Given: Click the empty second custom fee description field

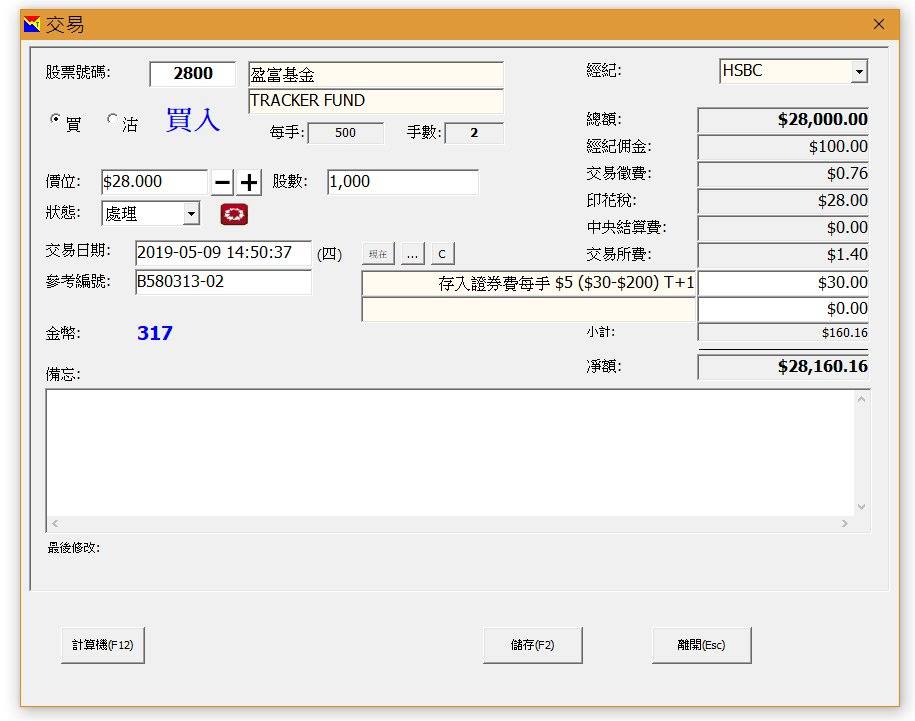Looking at the screenshot, I should pos(529,310).
